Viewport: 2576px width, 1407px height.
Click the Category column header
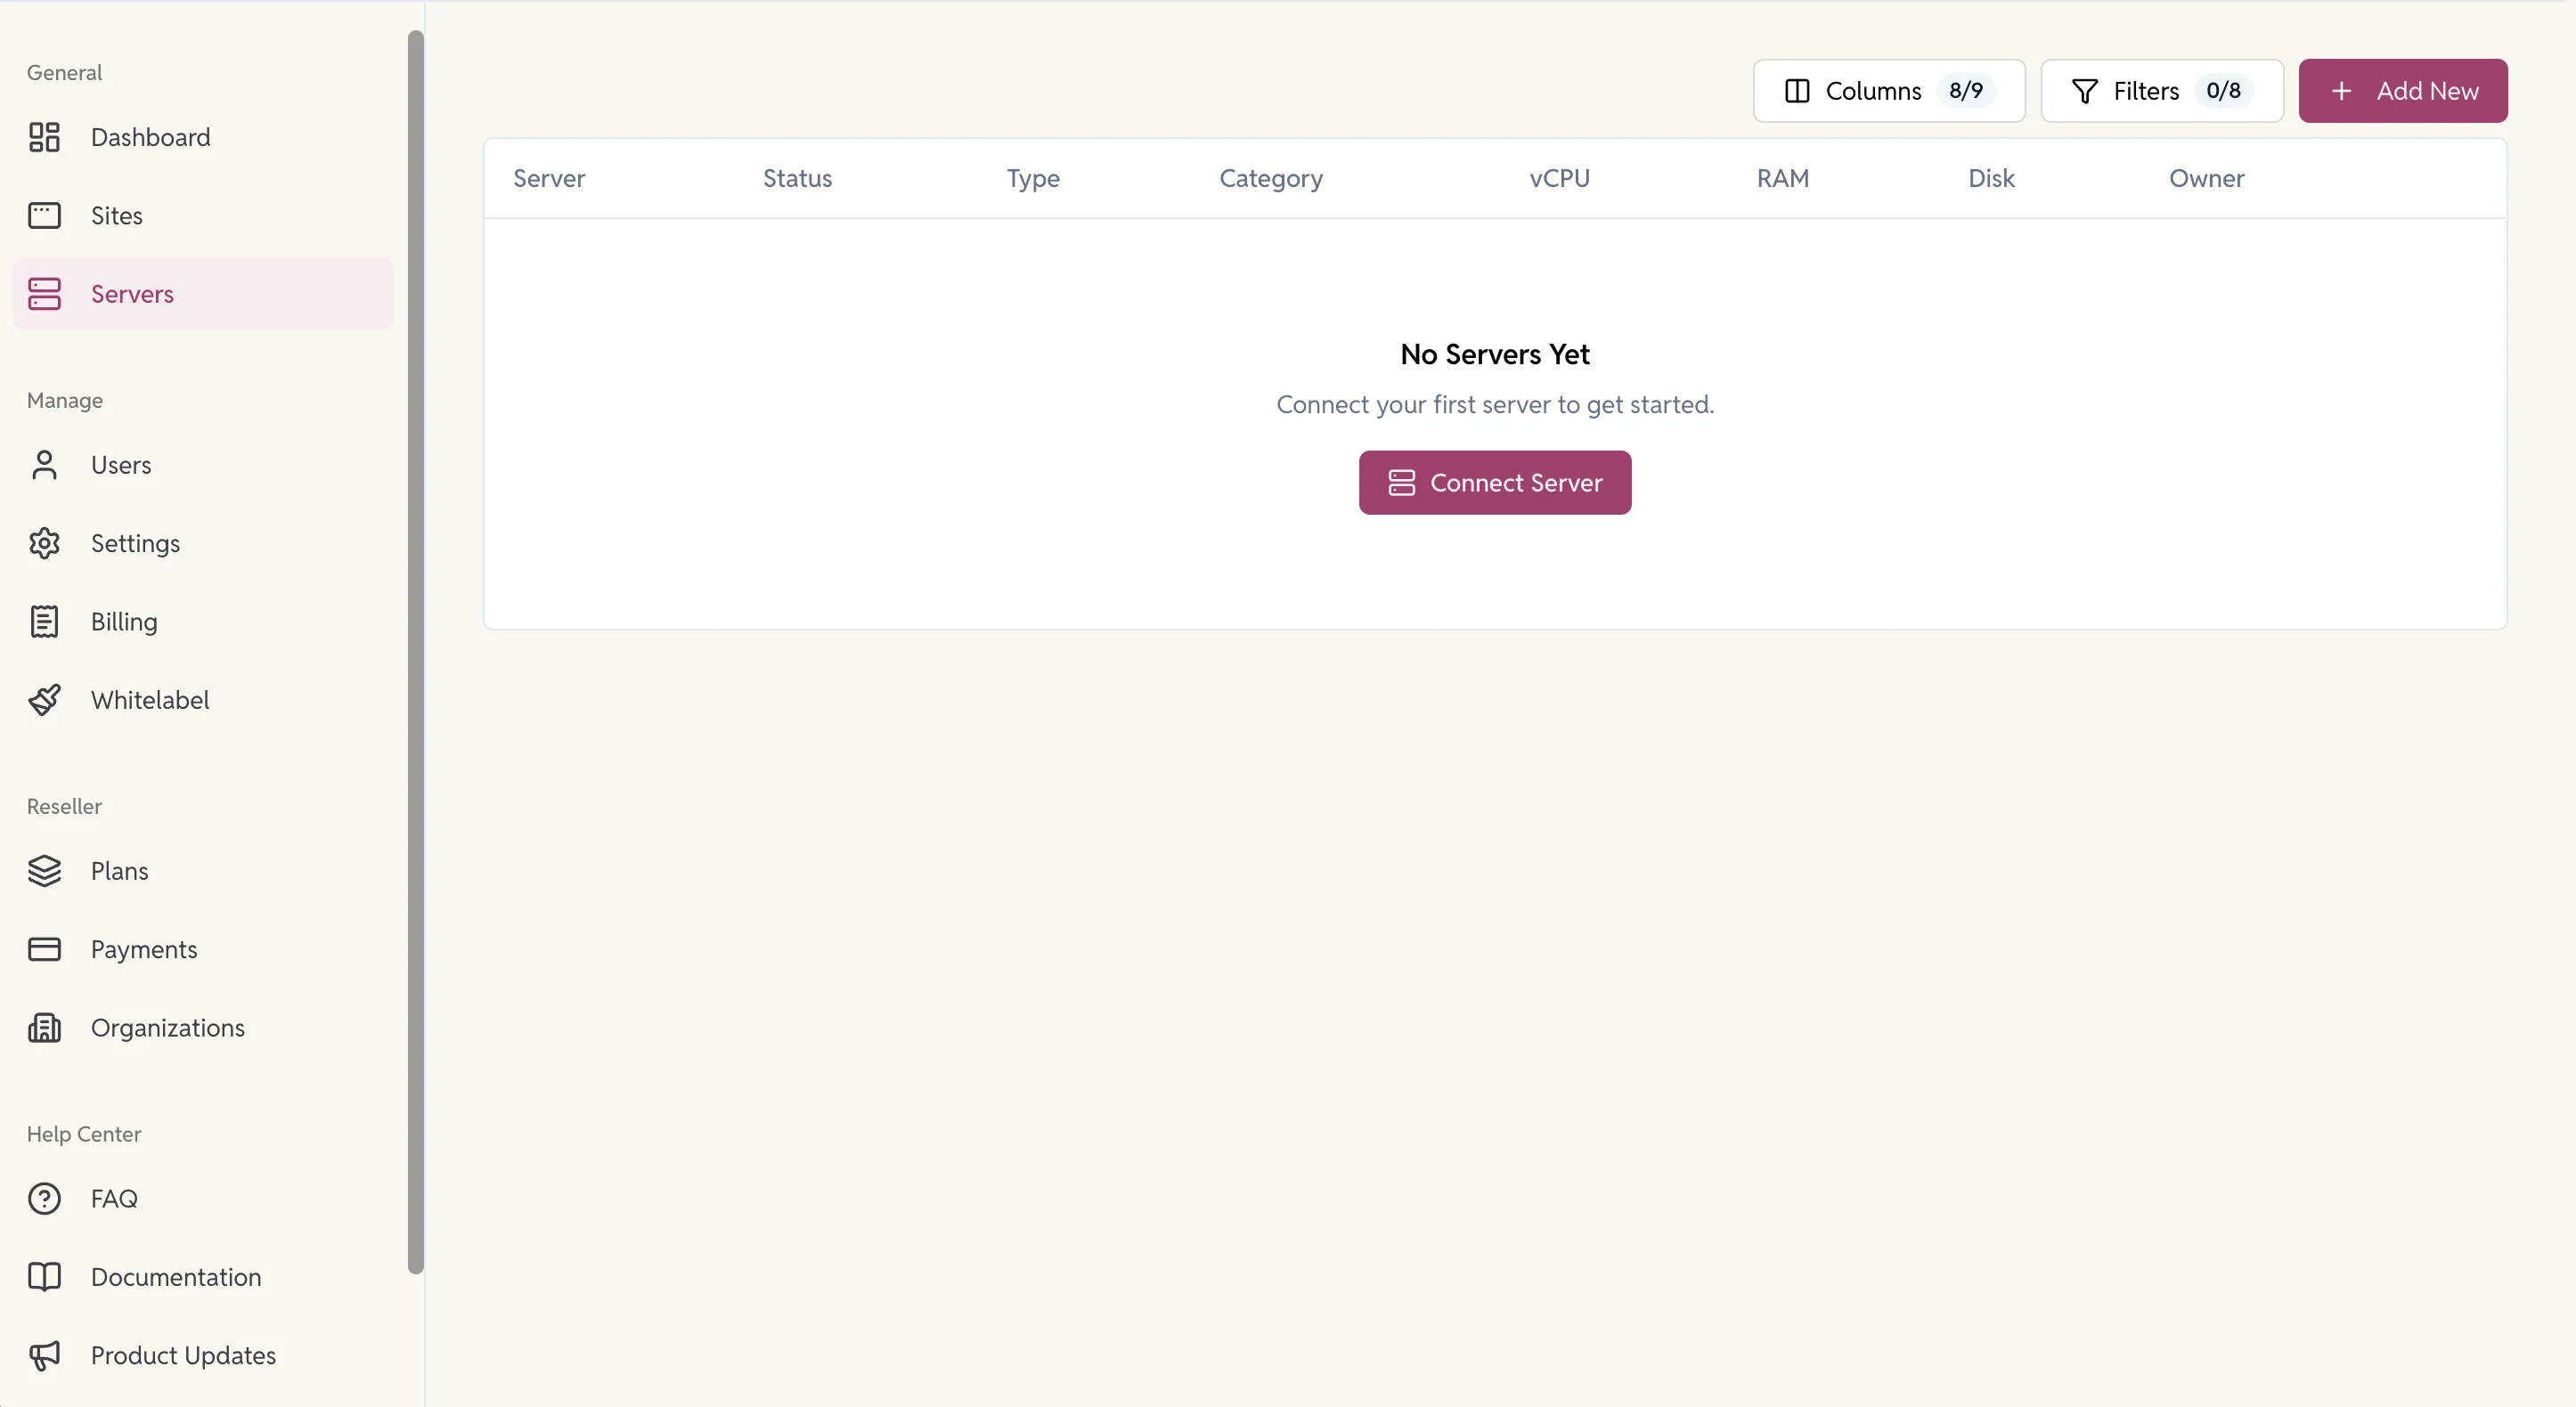point(1271,179)
